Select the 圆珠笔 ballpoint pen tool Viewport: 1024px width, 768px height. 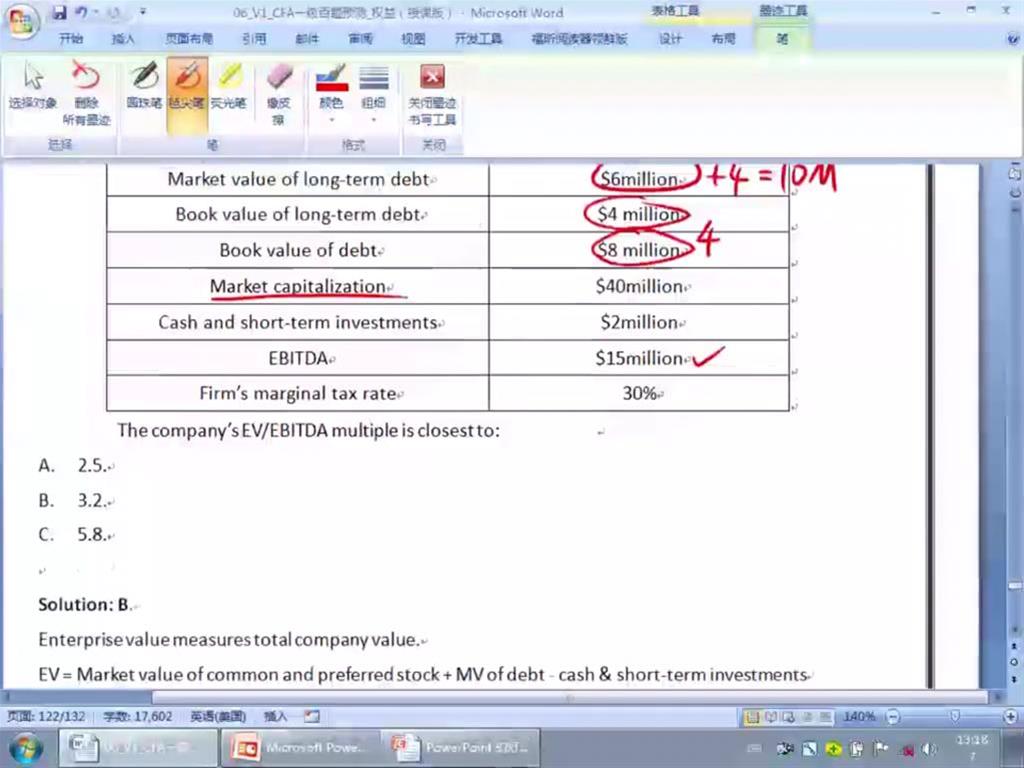(x=144, y=86)
